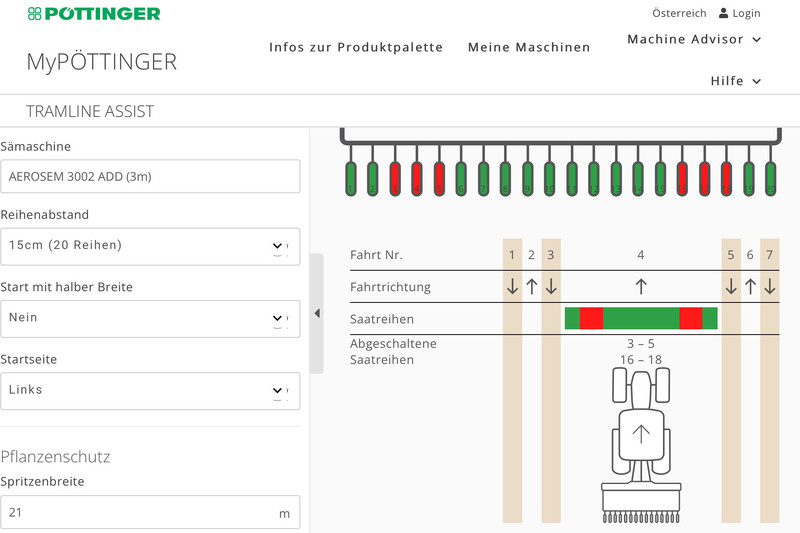Select Fahrt number 3
The image size is (800, 533).
click(x=551, y=255)
